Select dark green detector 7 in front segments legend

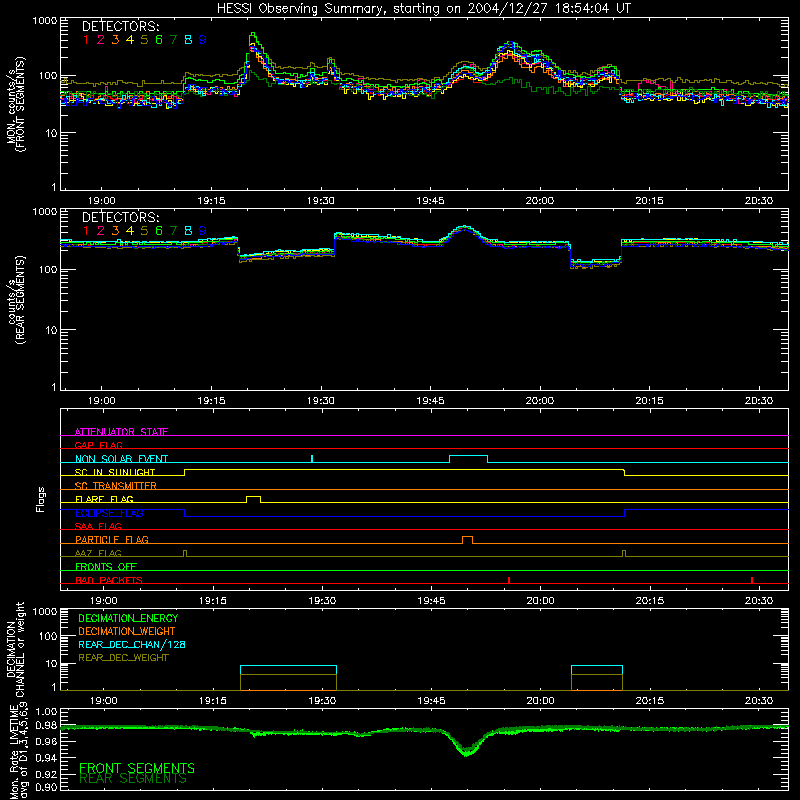pos(173,40)
